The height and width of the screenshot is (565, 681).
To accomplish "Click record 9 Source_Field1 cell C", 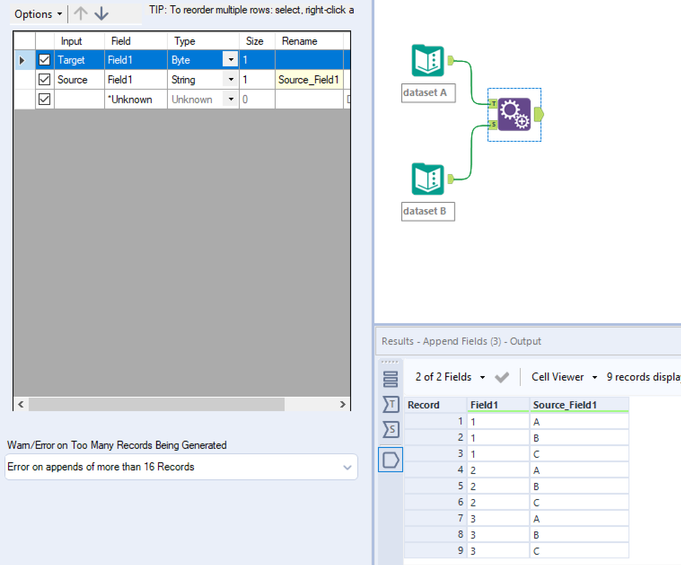I will tap(579, 551).
